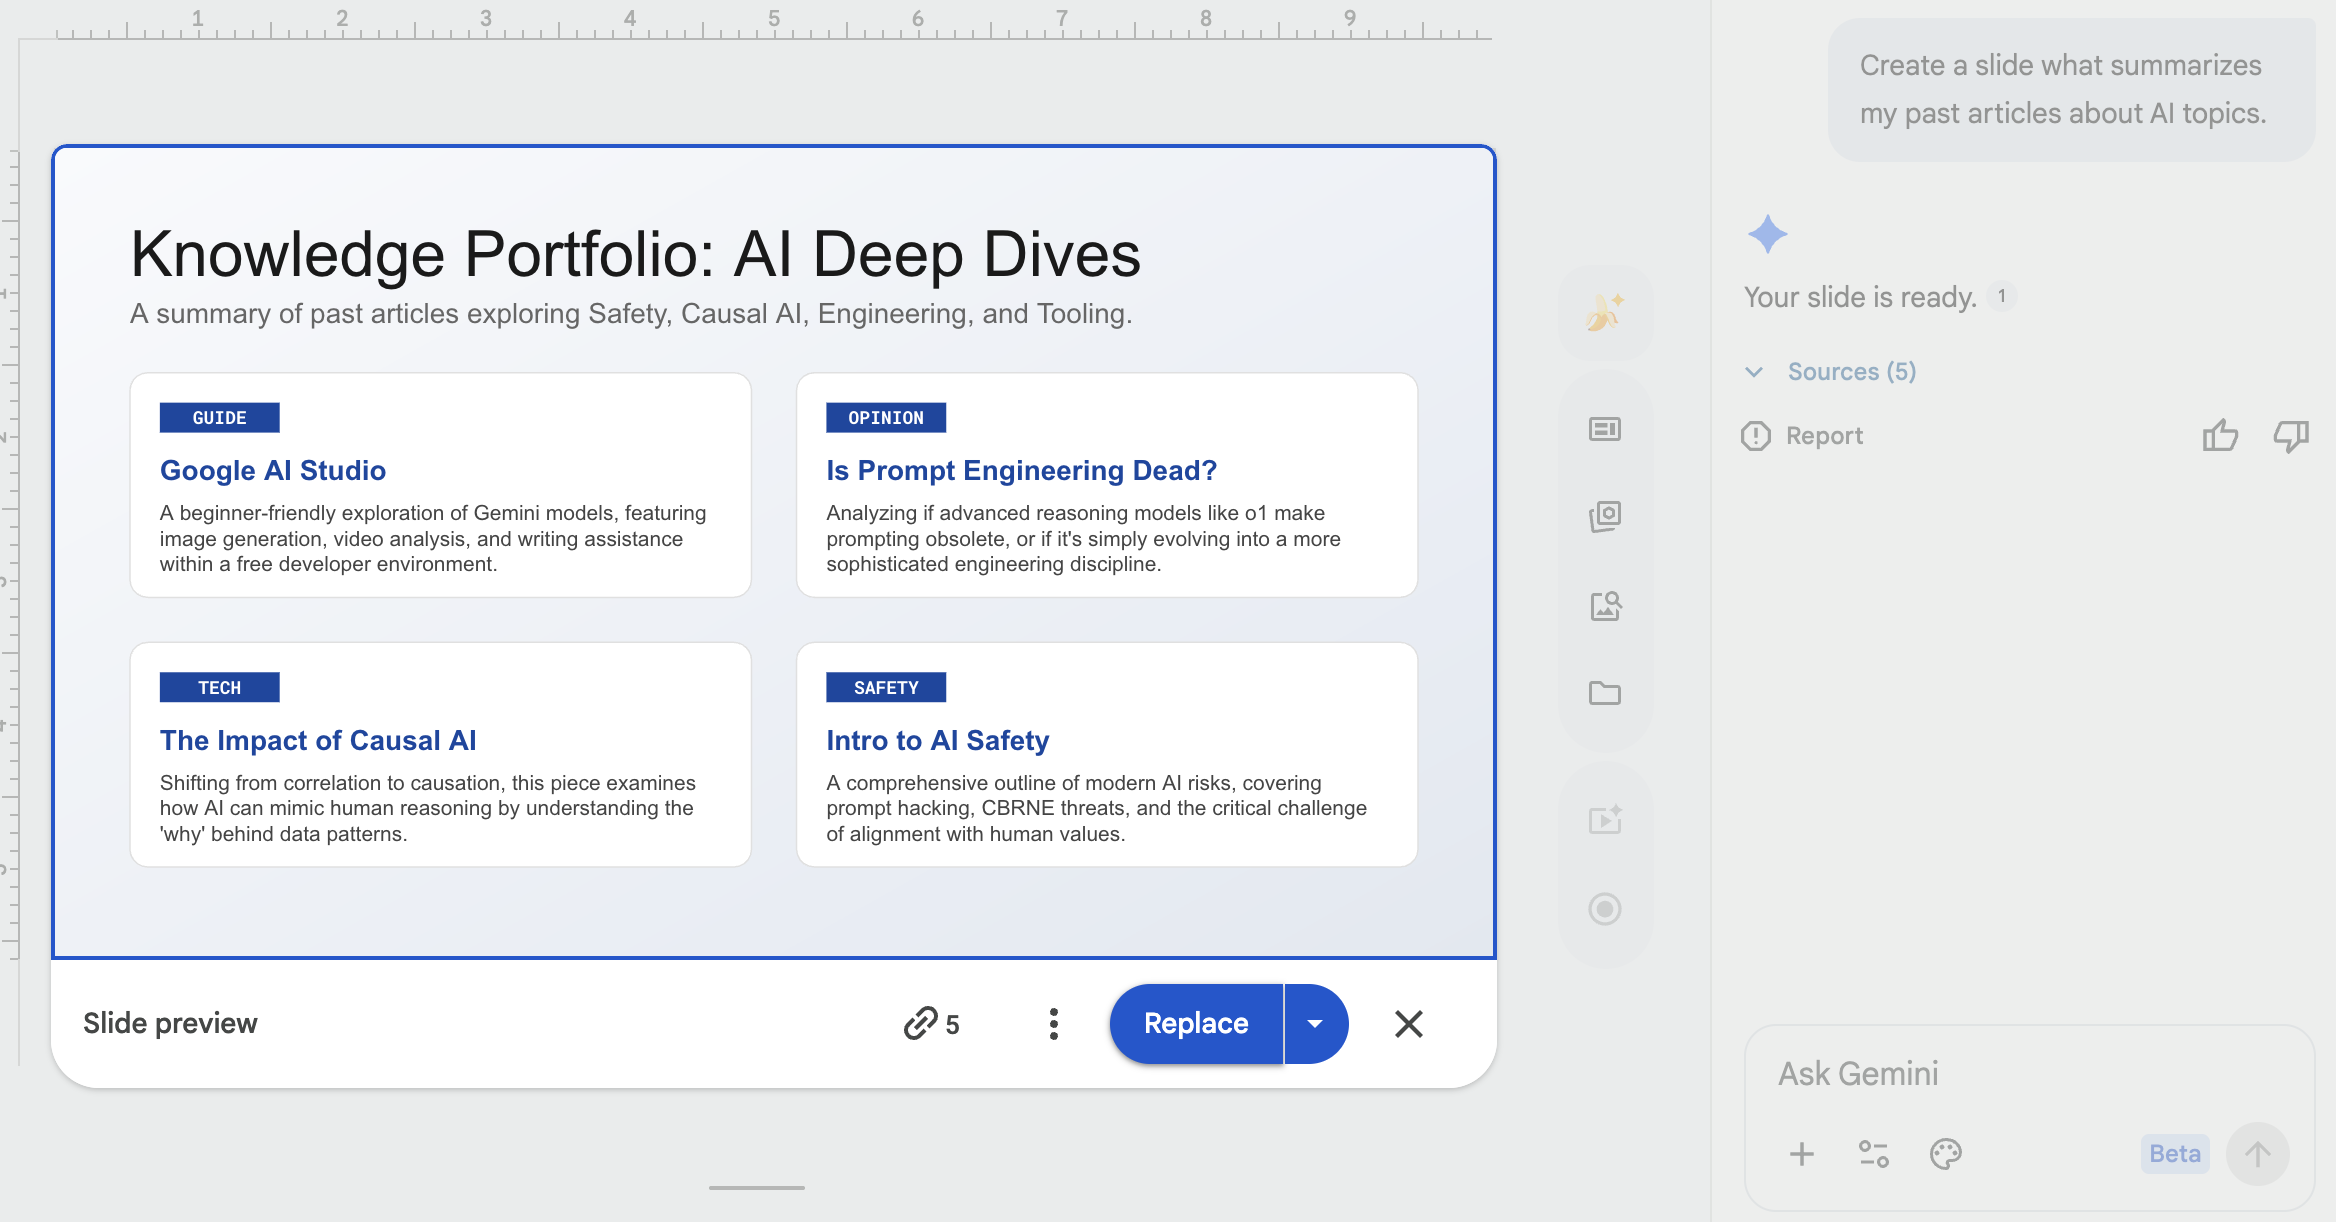Click the plus add attachment icon

point(1802,1154)
